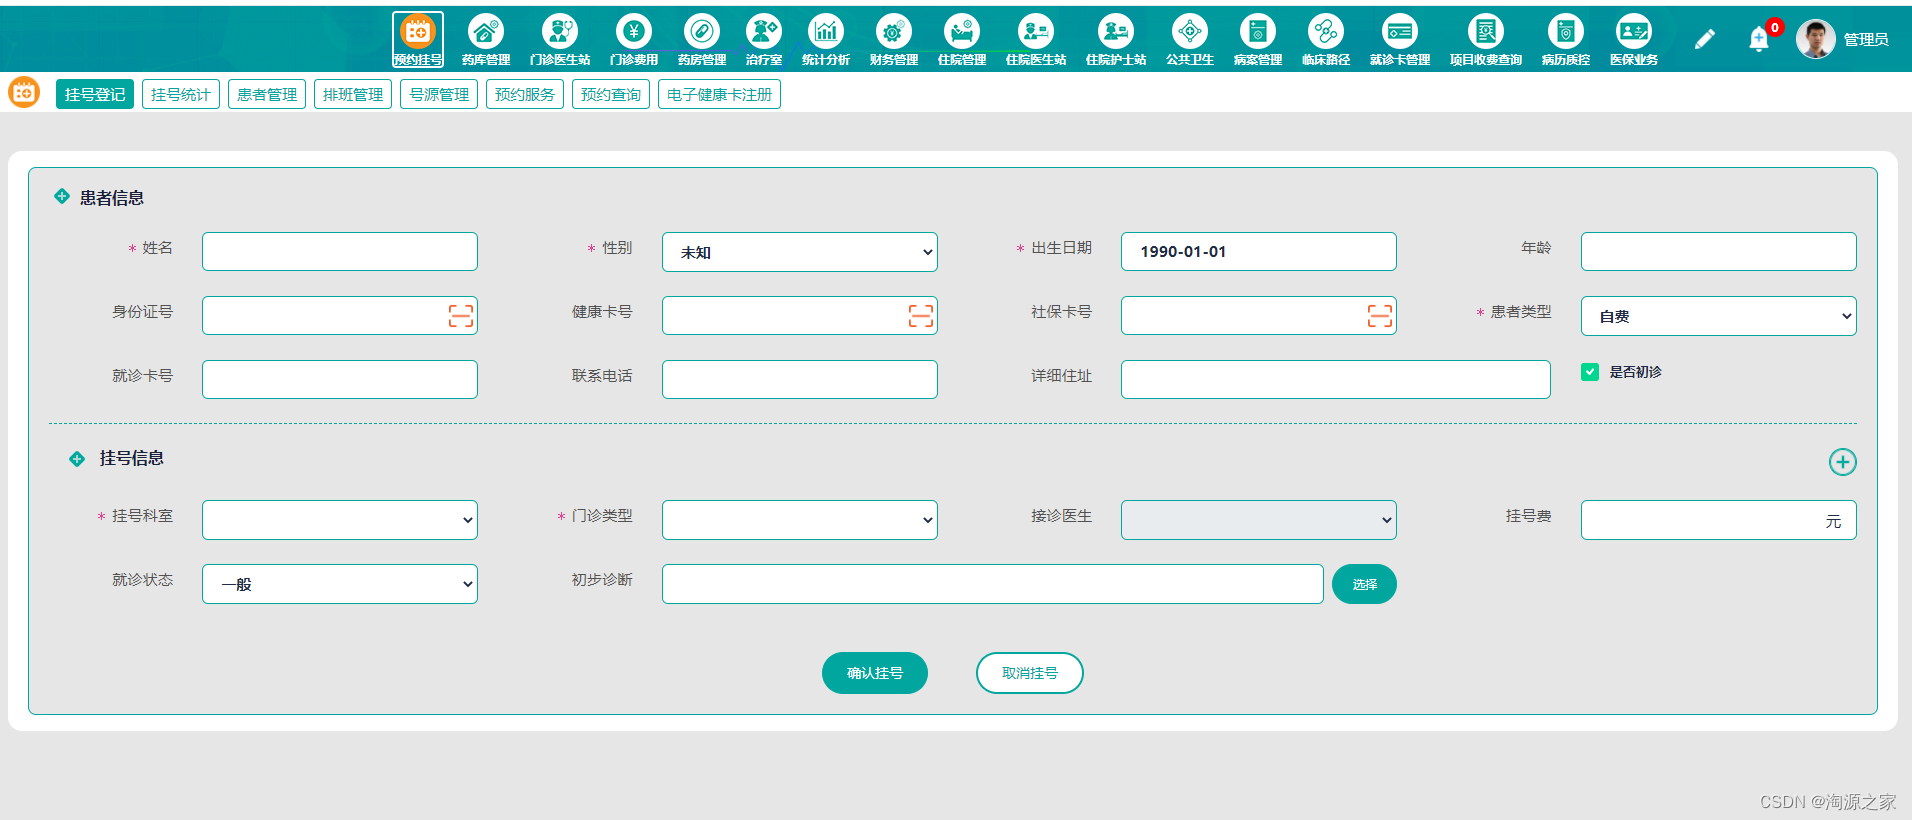This screenshot has width=1912, height=820.
Task: Focus the 健康卡号 input field
Action: pos(800,315)
